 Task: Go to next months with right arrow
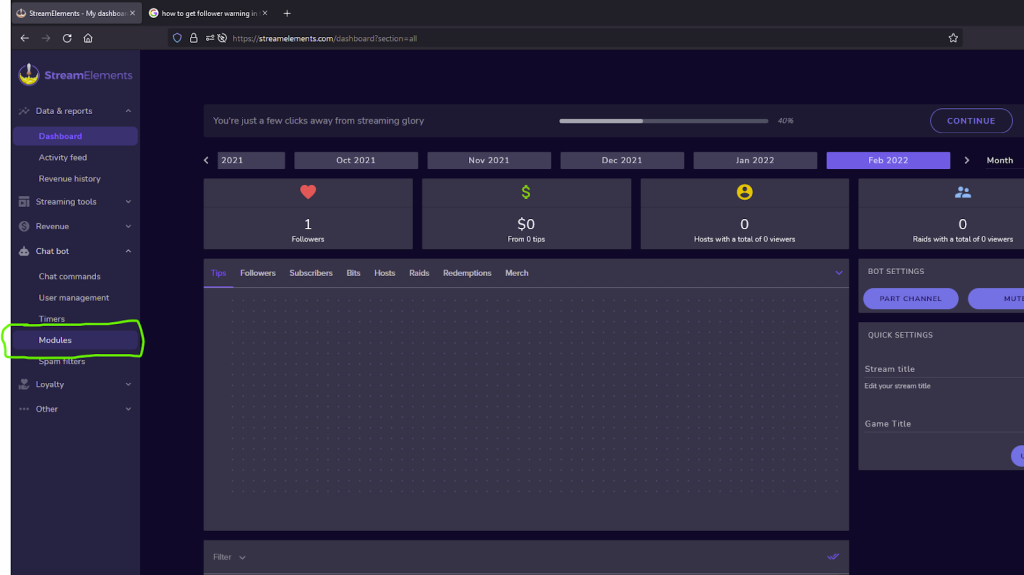(x=967, y=160)
